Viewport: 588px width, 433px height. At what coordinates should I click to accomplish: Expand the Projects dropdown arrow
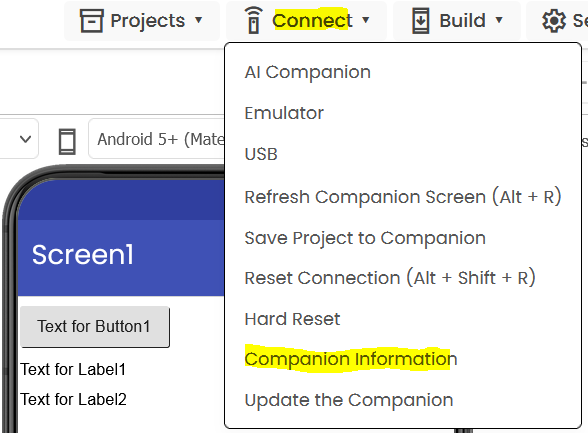pyautogui.click(x=198, y=20)
